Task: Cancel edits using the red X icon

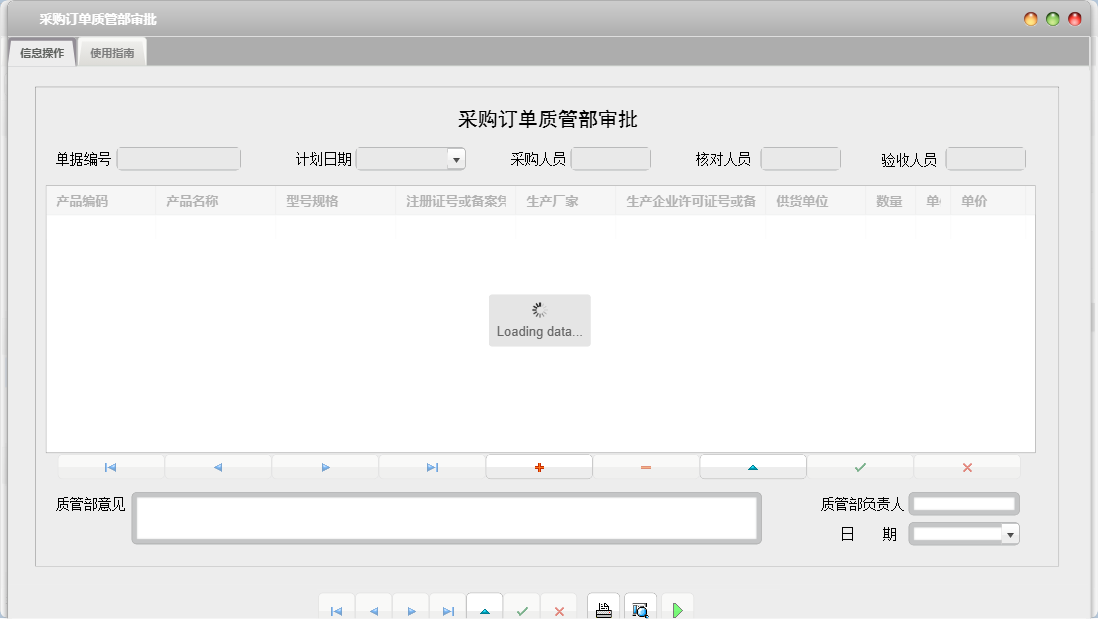Action: pos(967,466)
